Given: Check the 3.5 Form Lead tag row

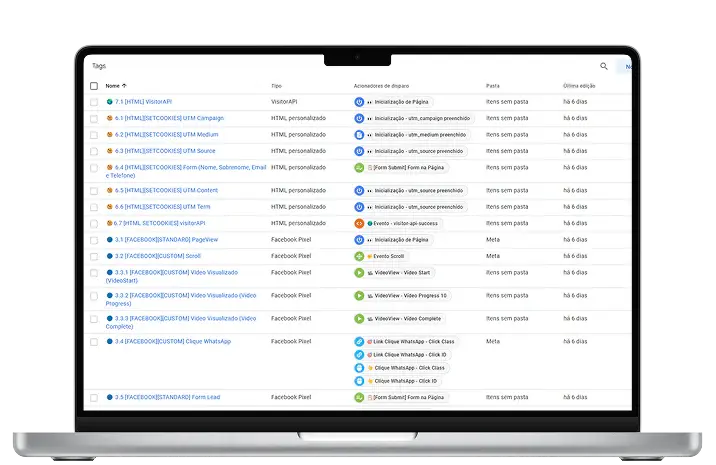Looking at the screenshot, I should pos(94,398).
